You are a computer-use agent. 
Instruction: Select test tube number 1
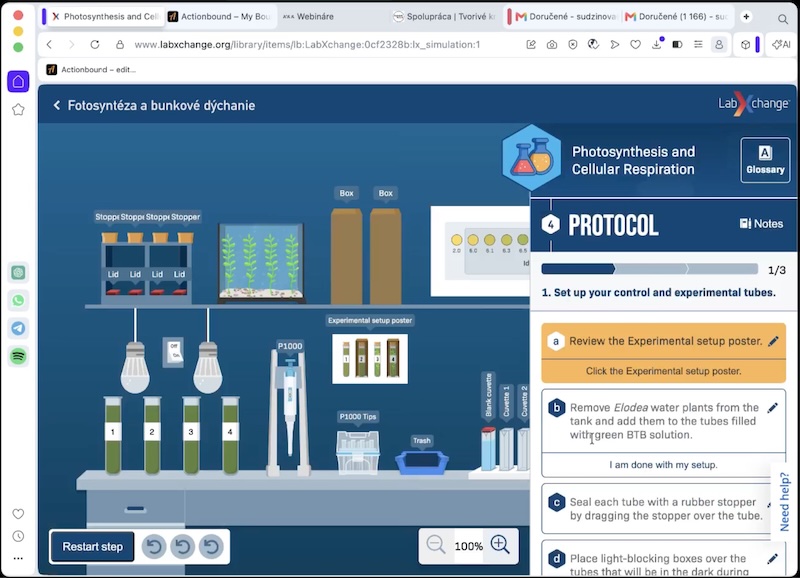(113, 435)
